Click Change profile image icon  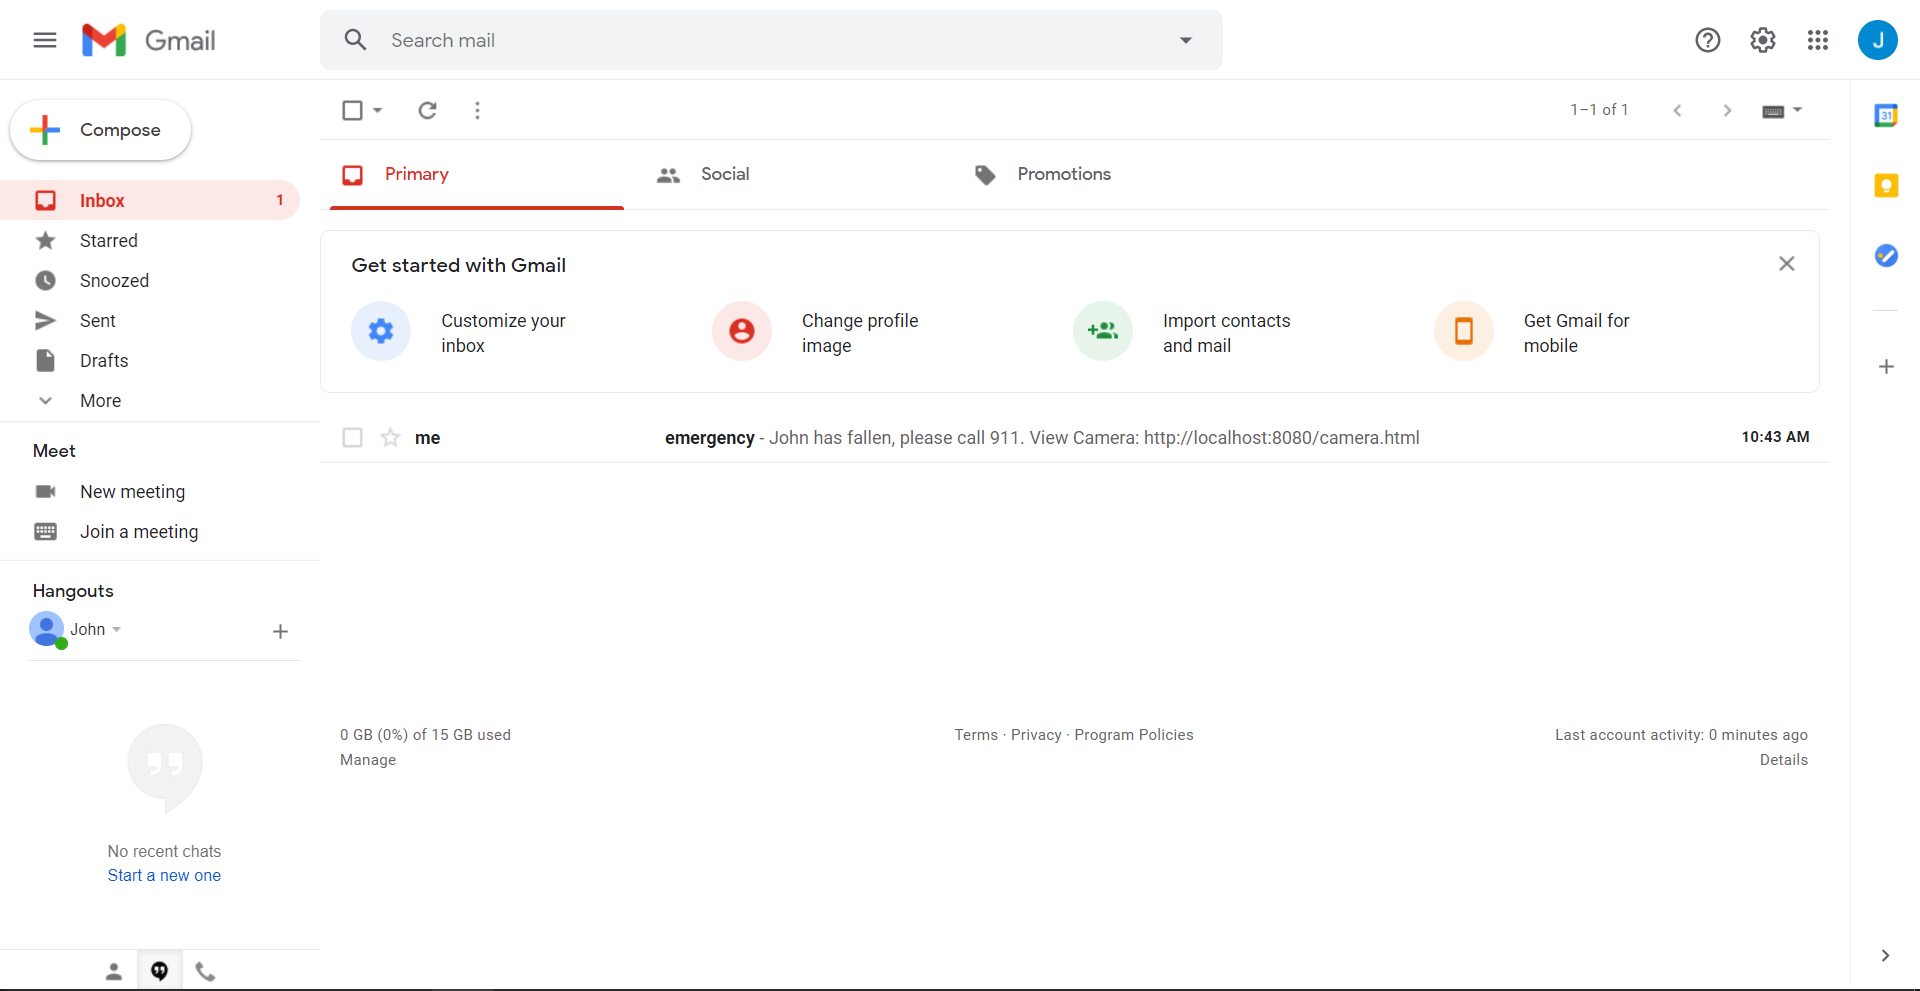(x=742, y=331)
